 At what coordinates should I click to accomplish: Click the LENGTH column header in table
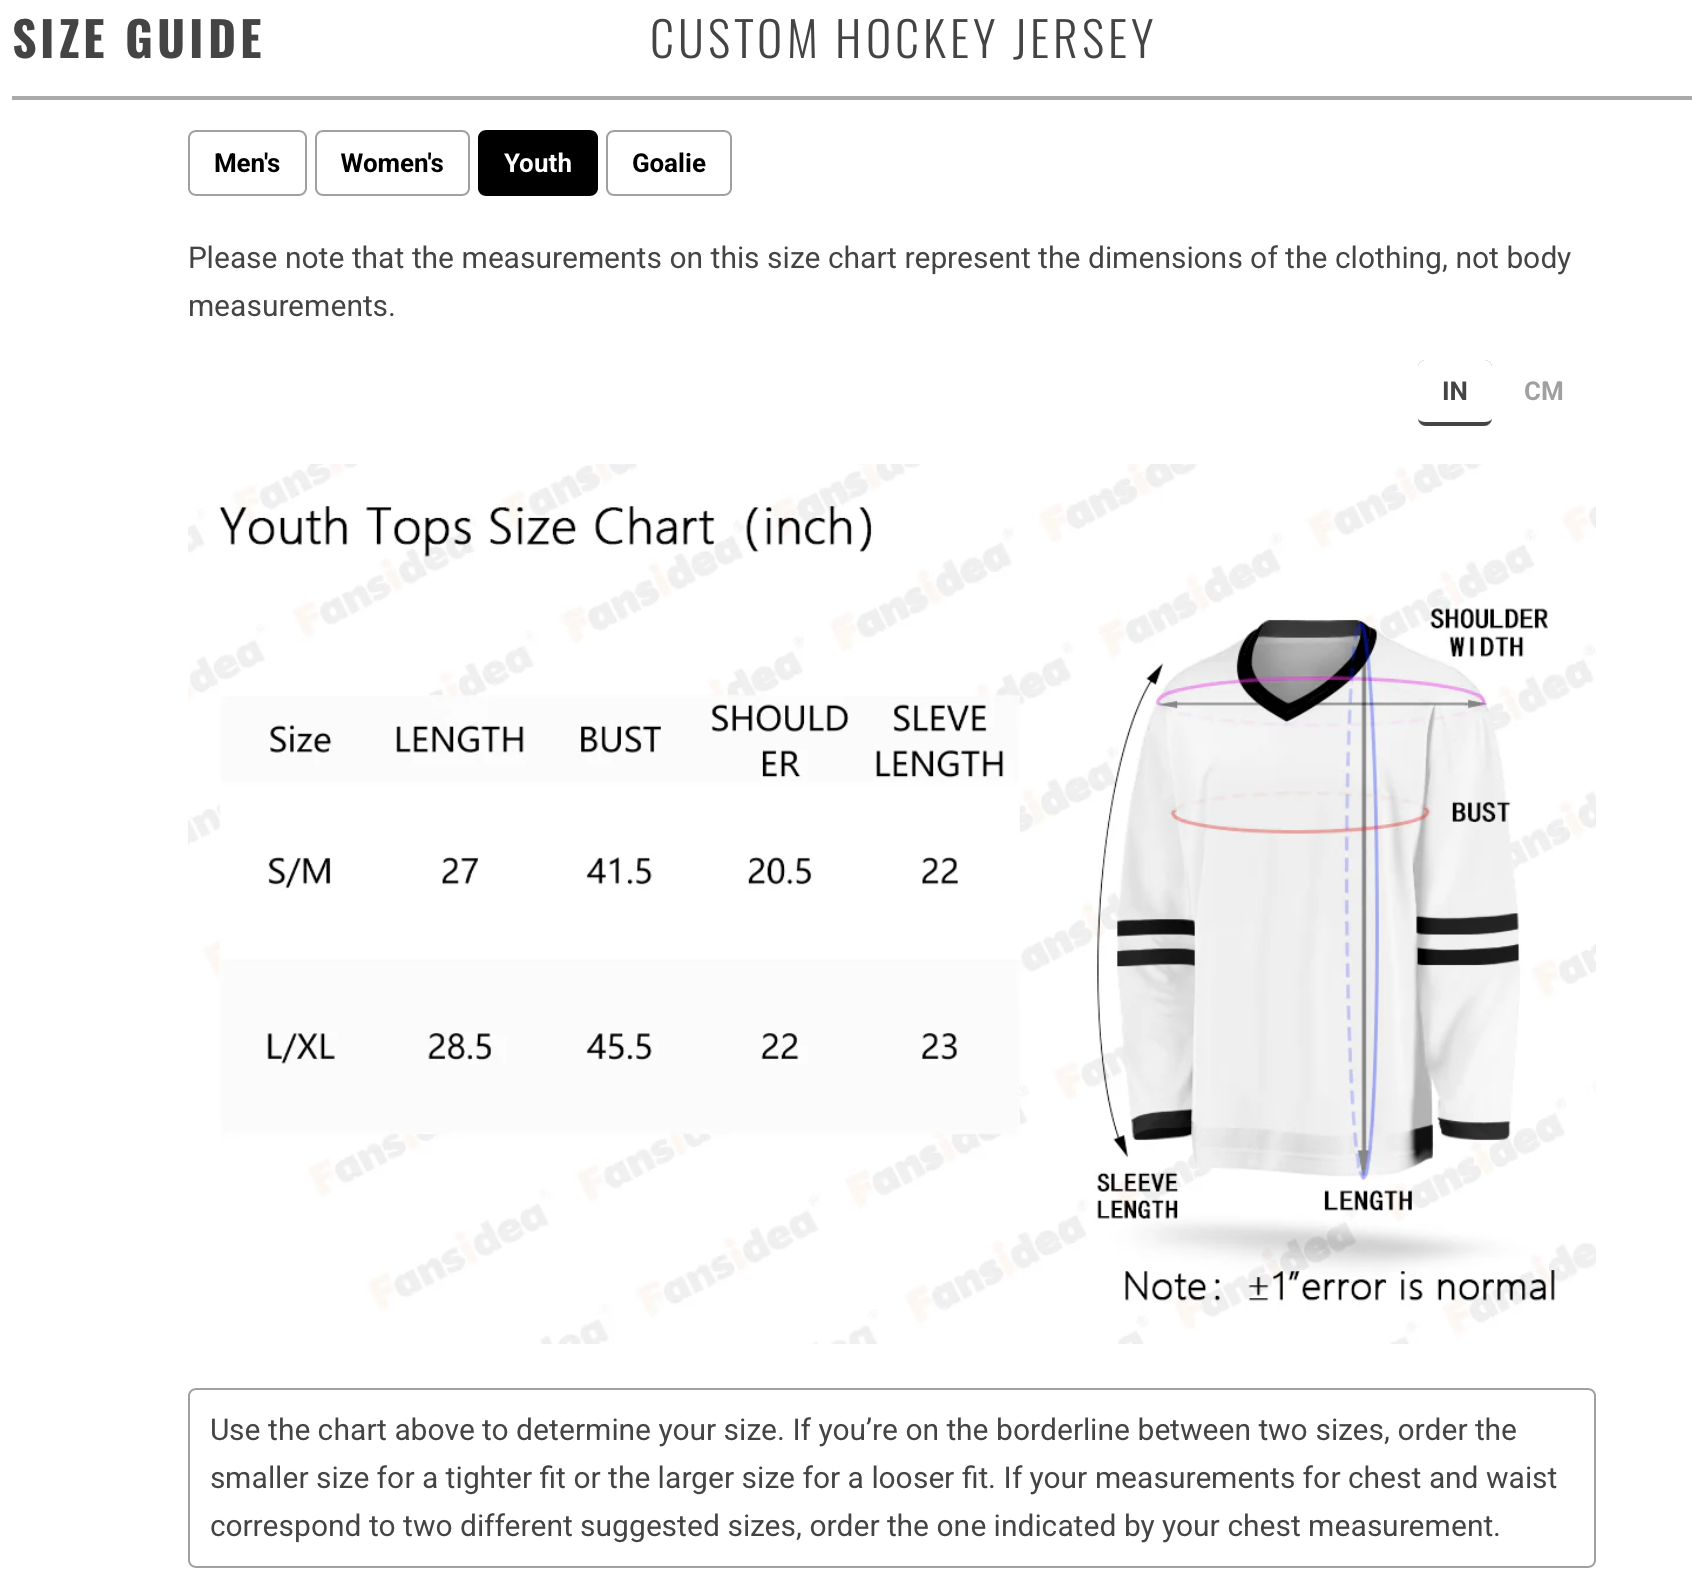[x=459, y=740]
